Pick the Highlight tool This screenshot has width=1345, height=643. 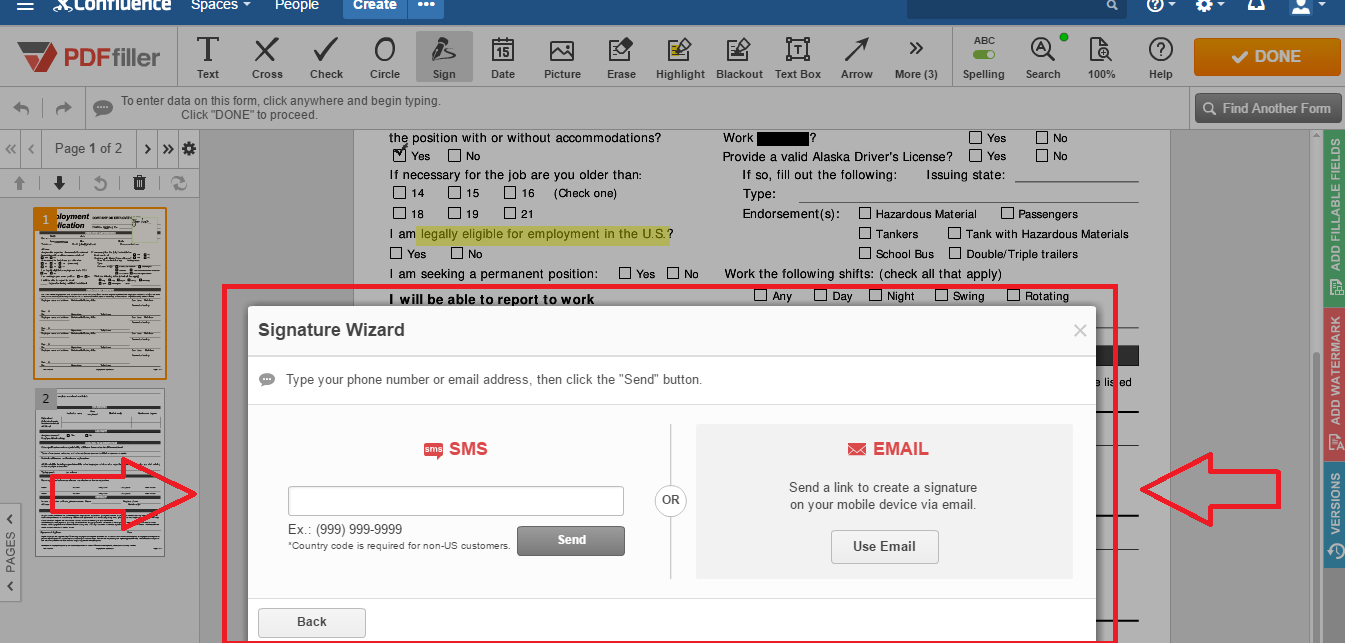[x=680, y=57]
